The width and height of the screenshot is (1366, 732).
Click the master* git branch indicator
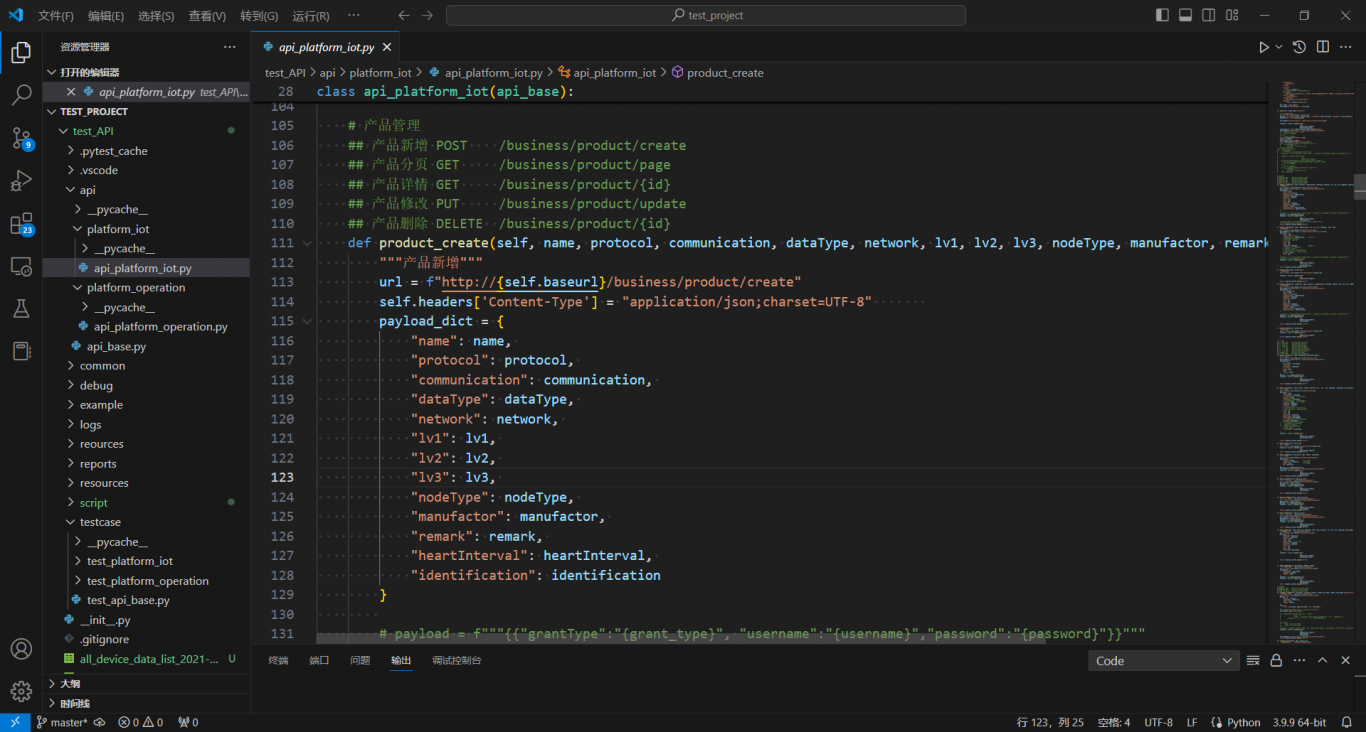[62, 722]
